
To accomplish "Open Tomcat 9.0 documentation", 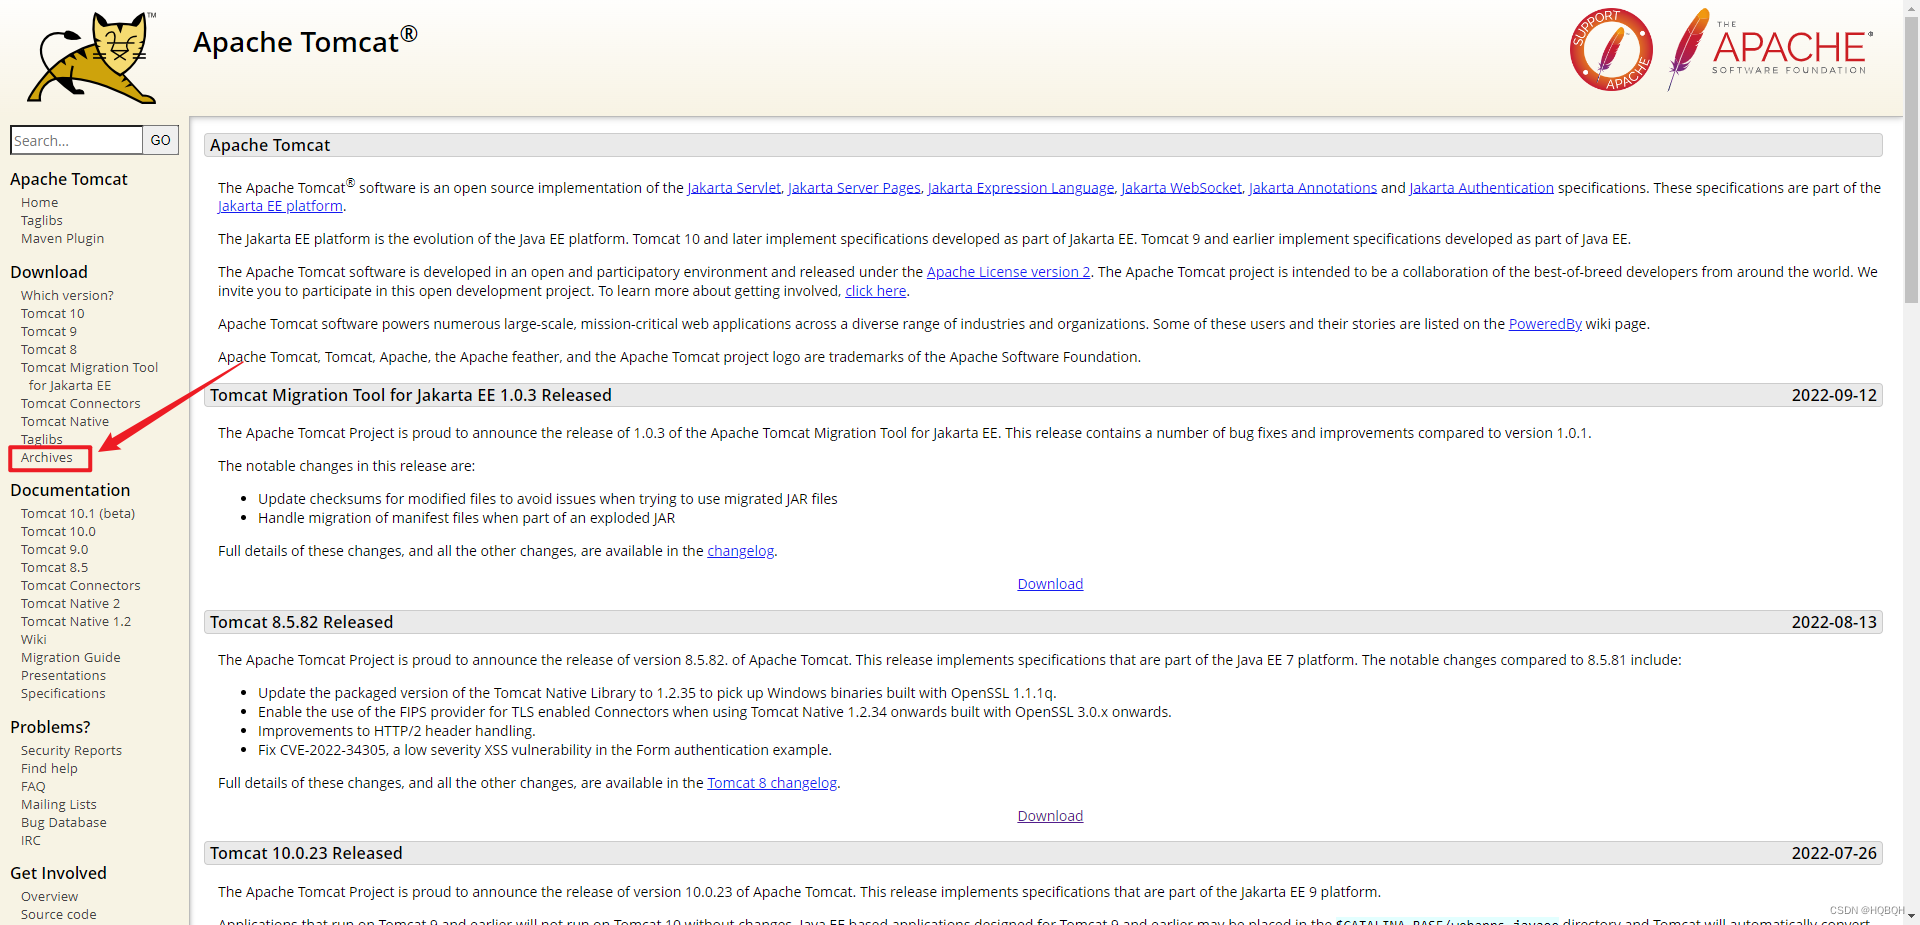I will coord(55,549).
